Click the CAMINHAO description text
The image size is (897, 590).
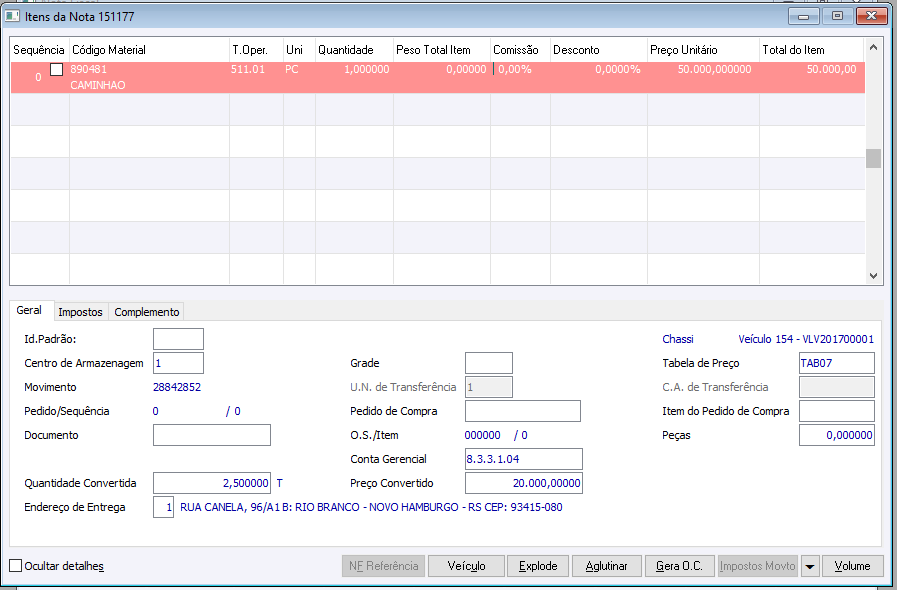pyautogui.click(x=98, y=85)
